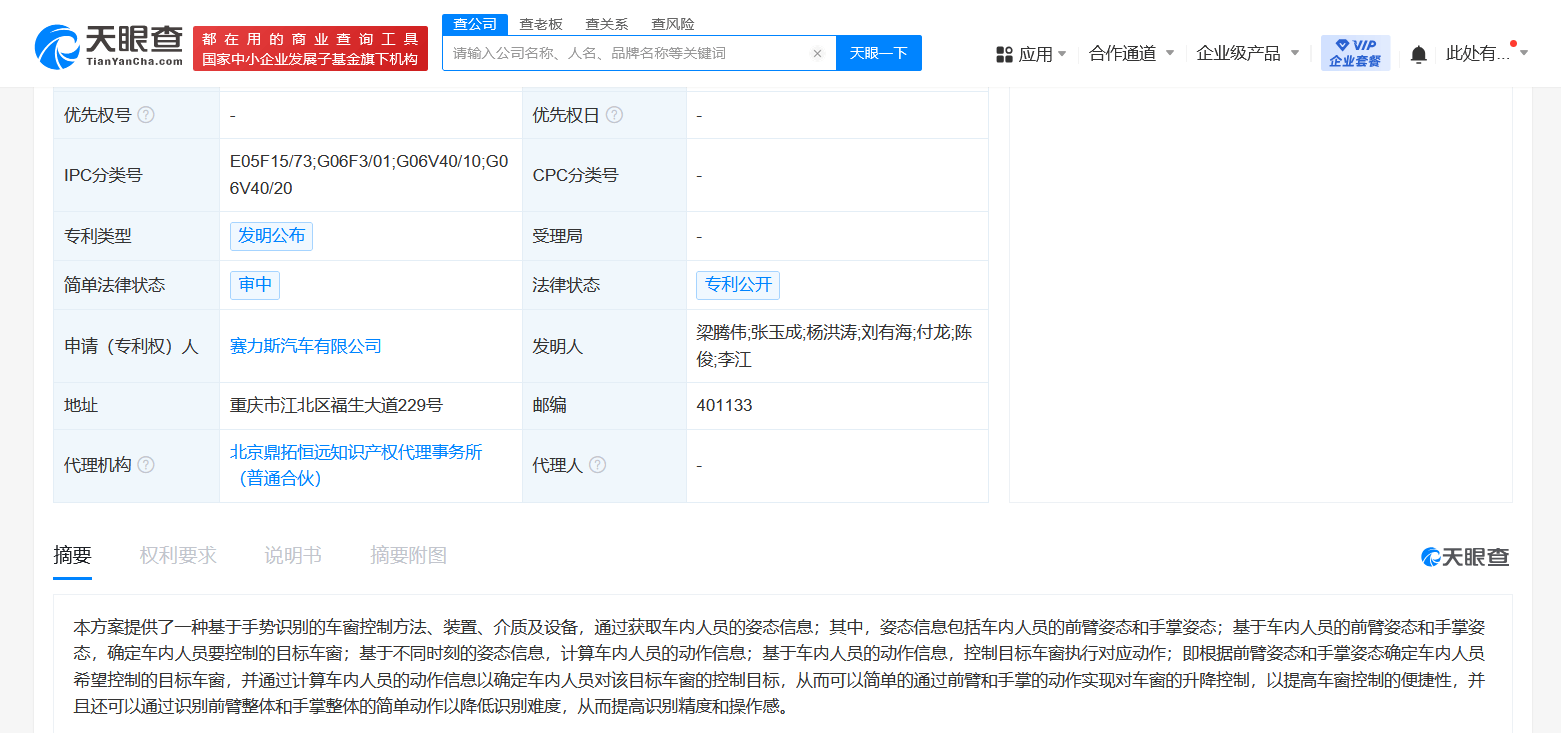Click the 审中 legal status tag

click(255, 285)
